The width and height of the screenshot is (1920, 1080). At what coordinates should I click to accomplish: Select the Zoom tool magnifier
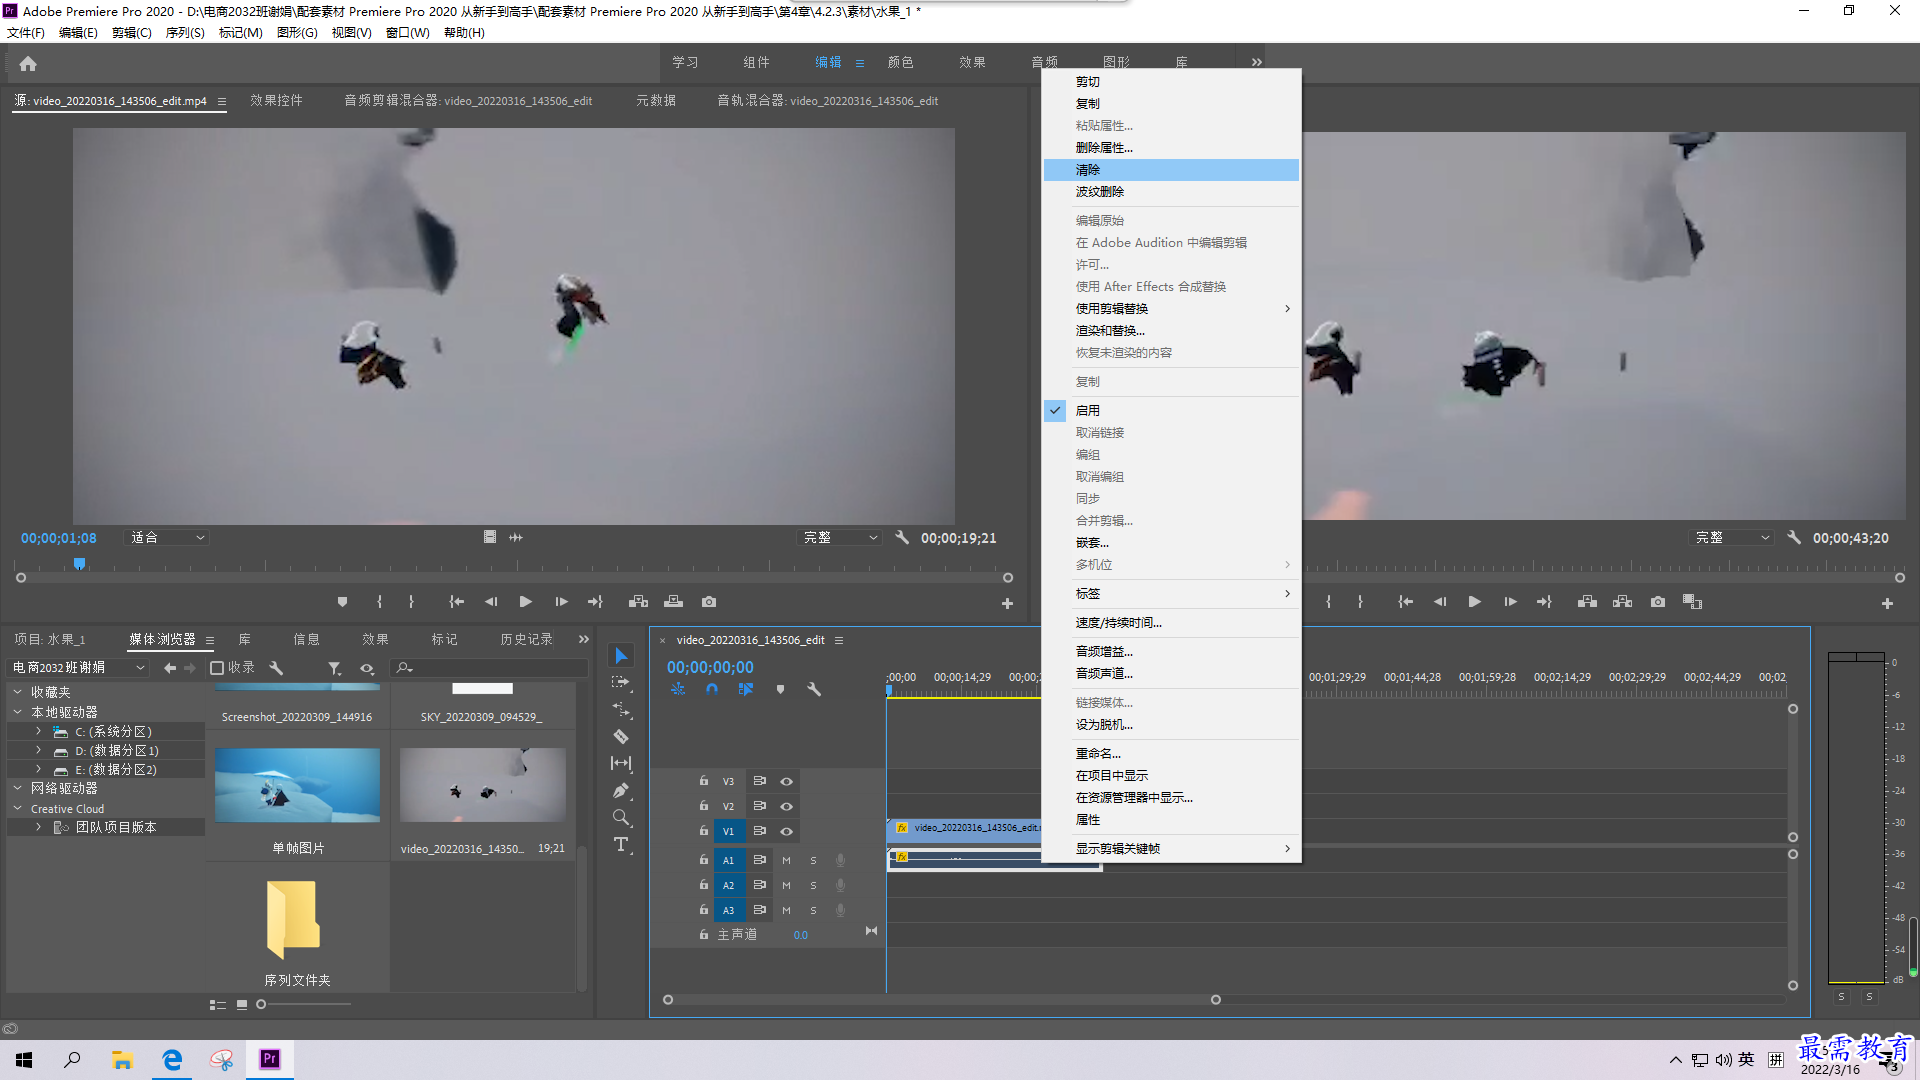[x=621, y=817]
